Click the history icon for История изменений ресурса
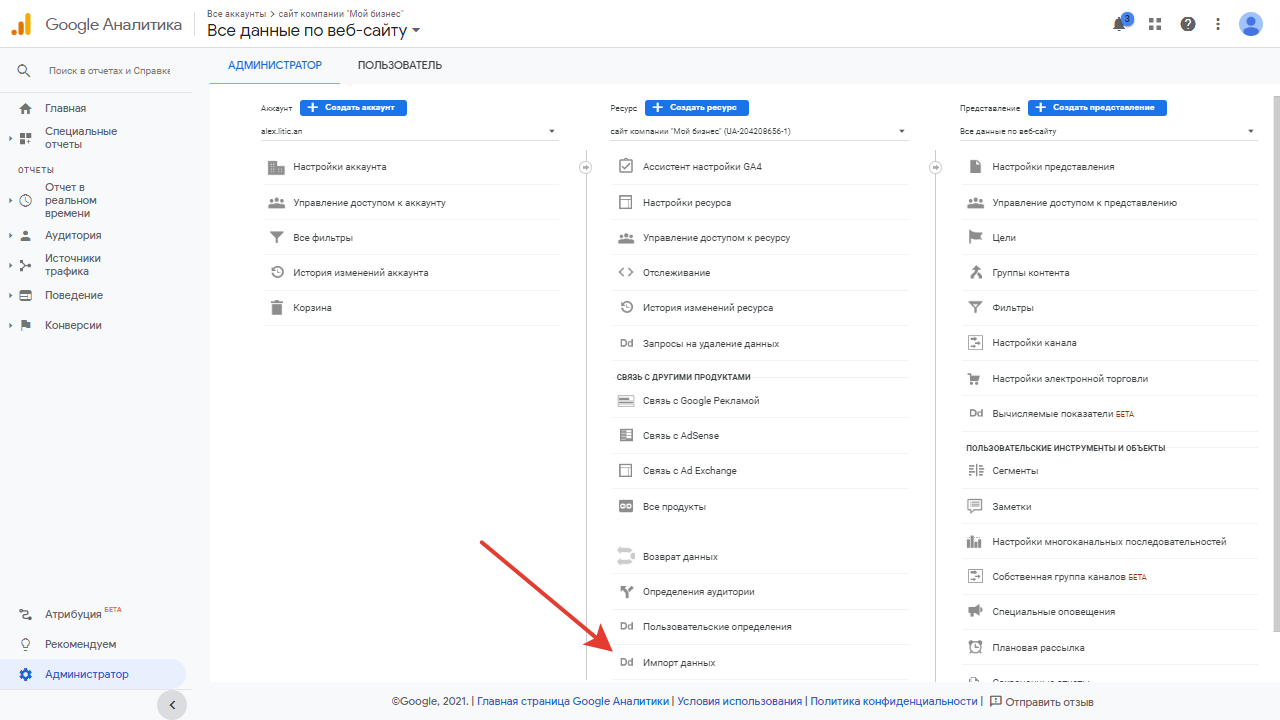This screenshot has width=1280, height=720. coord(626,307)
